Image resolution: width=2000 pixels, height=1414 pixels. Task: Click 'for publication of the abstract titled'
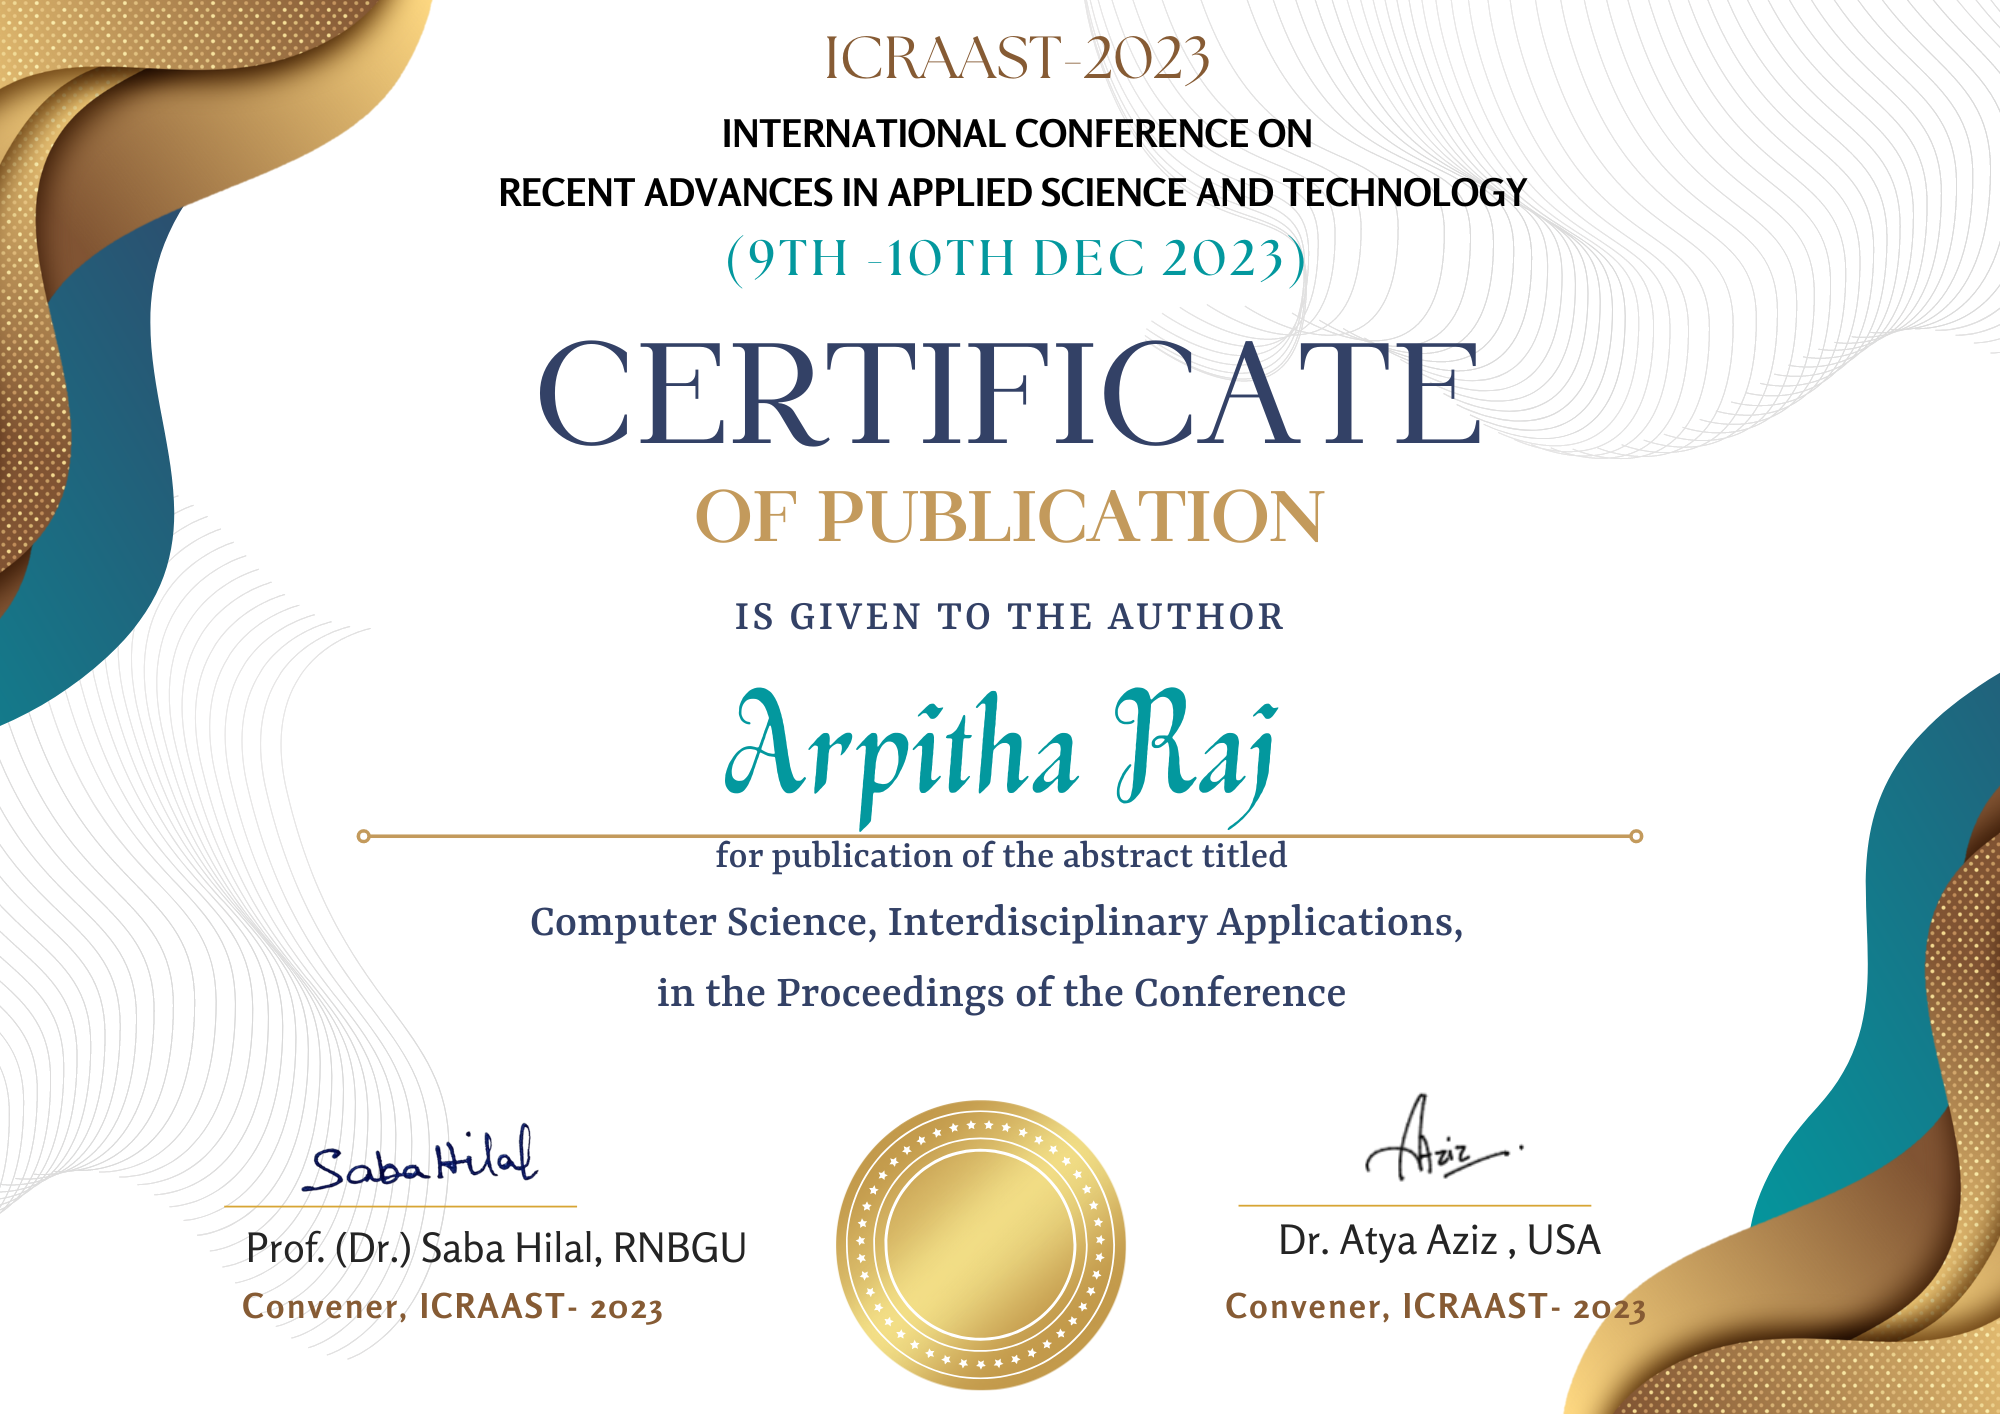click(1001, 857)
